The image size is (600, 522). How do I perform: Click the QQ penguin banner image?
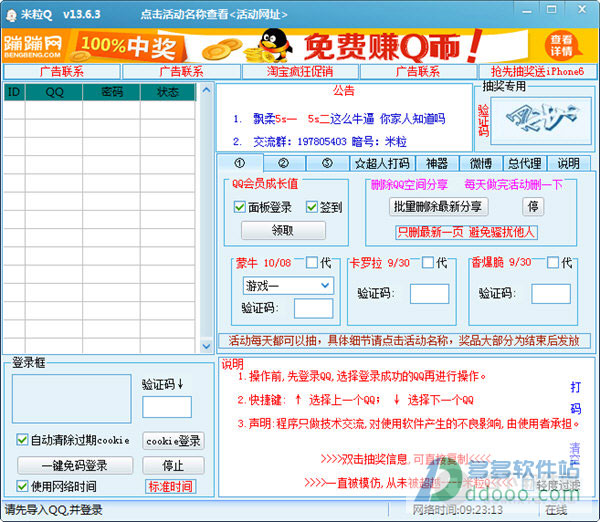(274, 45)
